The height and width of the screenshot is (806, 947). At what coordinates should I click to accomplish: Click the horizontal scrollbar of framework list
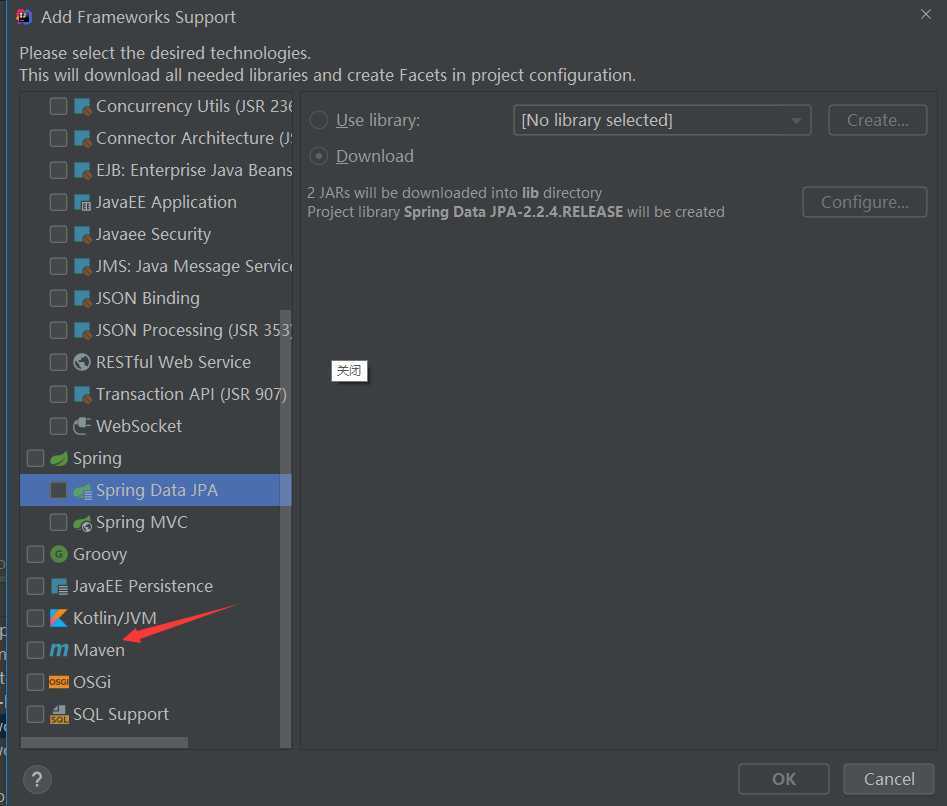[104, 743]
